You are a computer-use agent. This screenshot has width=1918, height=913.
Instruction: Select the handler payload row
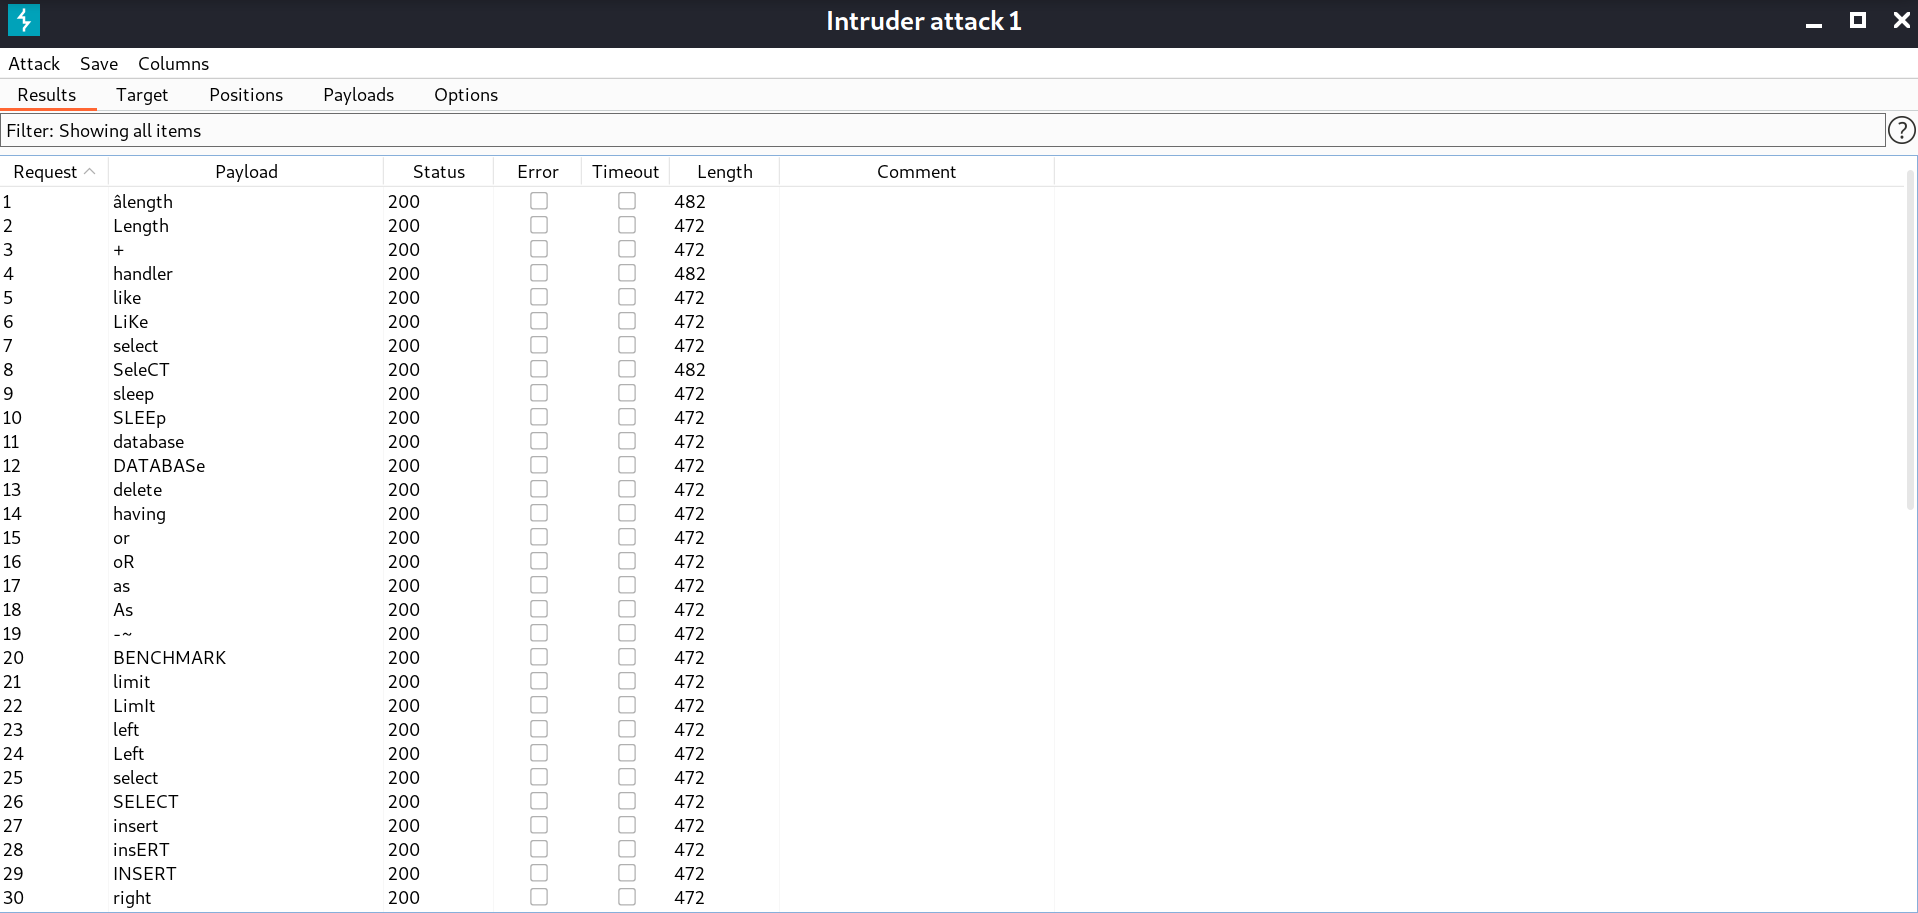pos(143,273)
